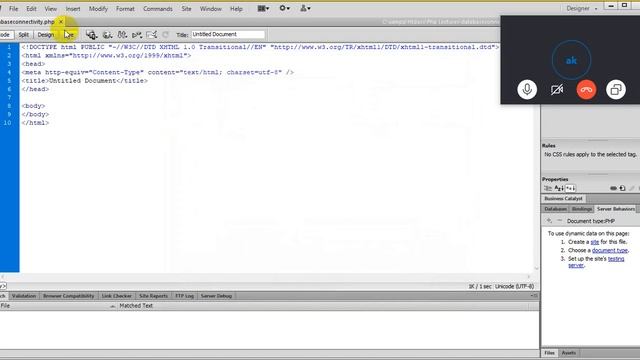The width and height of the screenshot is (640, 360).
Task: Toggle the video camera in call overlay
Action: pos(557,89)
